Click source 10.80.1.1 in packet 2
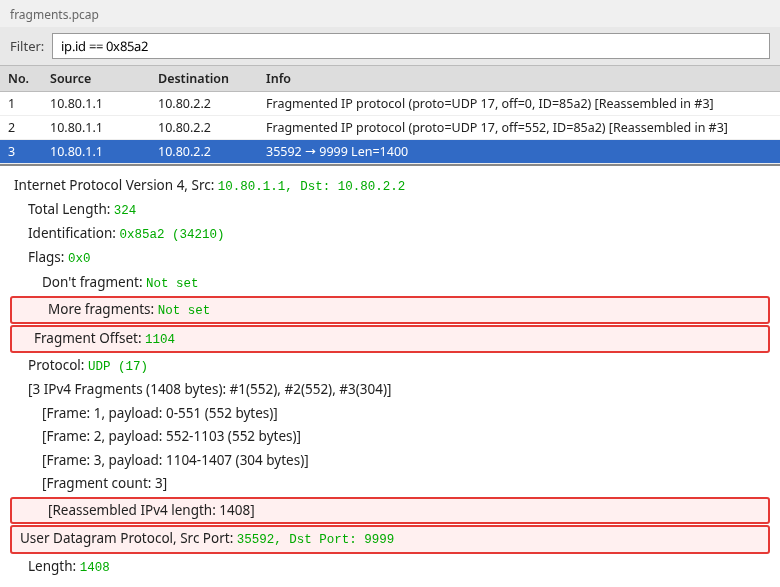The width and height of the screenshot is (780, 587). pos(76,128)
